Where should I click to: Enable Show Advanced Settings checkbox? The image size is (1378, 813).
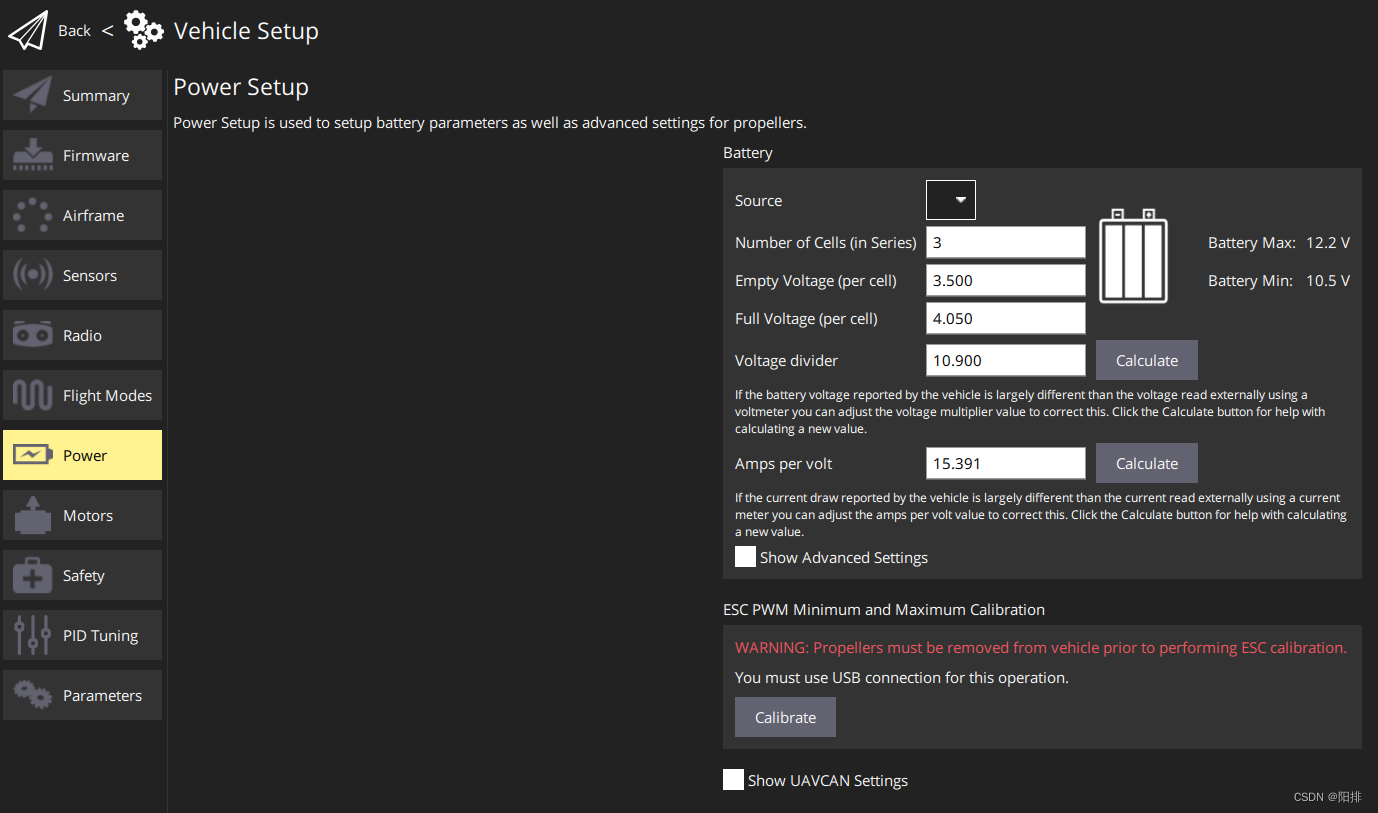click(745, 557)
